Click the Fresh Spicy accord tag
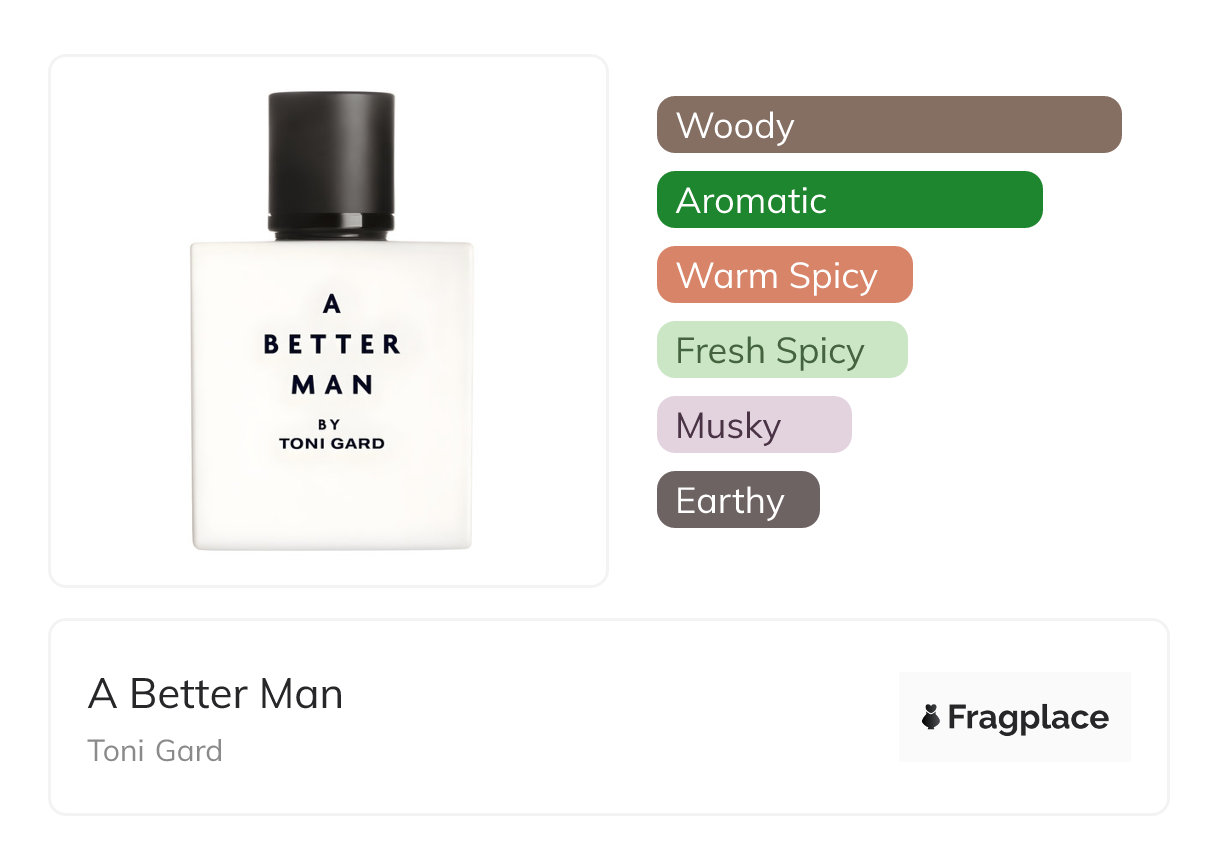Image resolution: width=1218 pixels, height=864 pixels. point(782,350)
